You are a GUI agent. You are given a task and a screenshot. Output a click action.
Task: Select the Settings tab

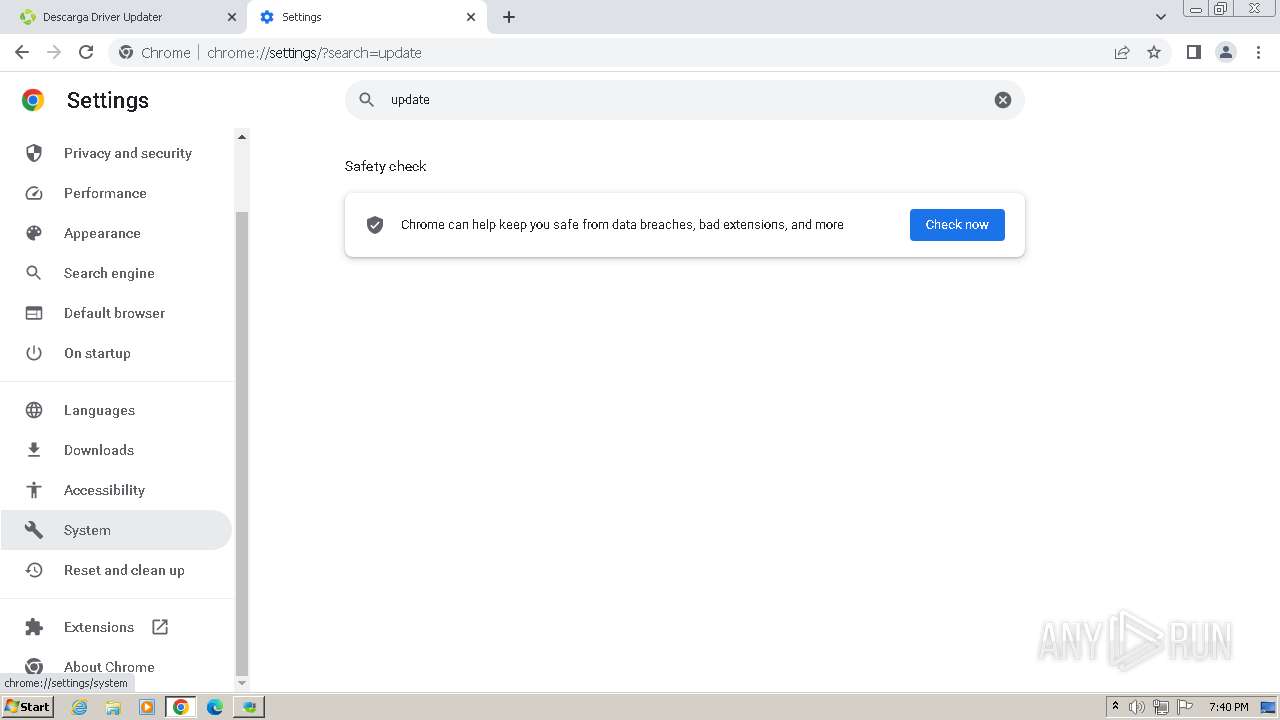pos(366,17)
